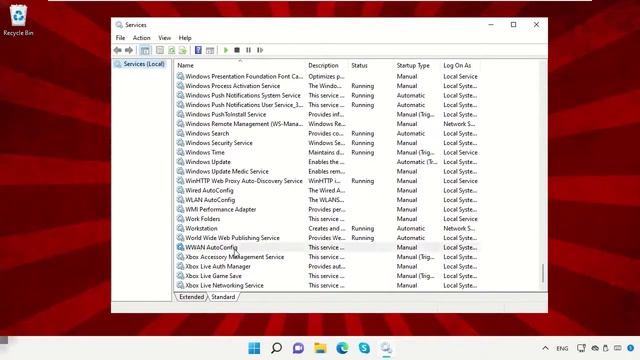Viewport: 640px width, 360px height.
Task: Select Xbox Live Game Save service
Action: pos(327,276)
